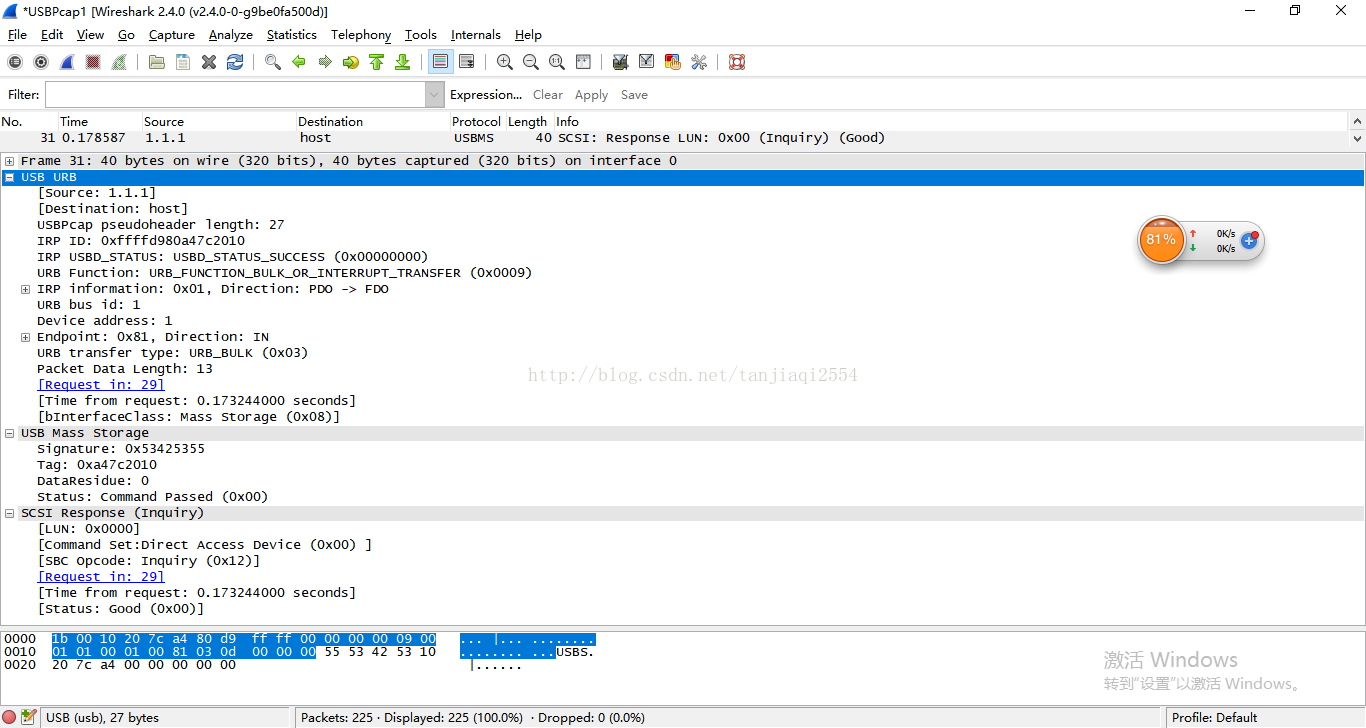Jump to the last packet

tap(403, 62)
